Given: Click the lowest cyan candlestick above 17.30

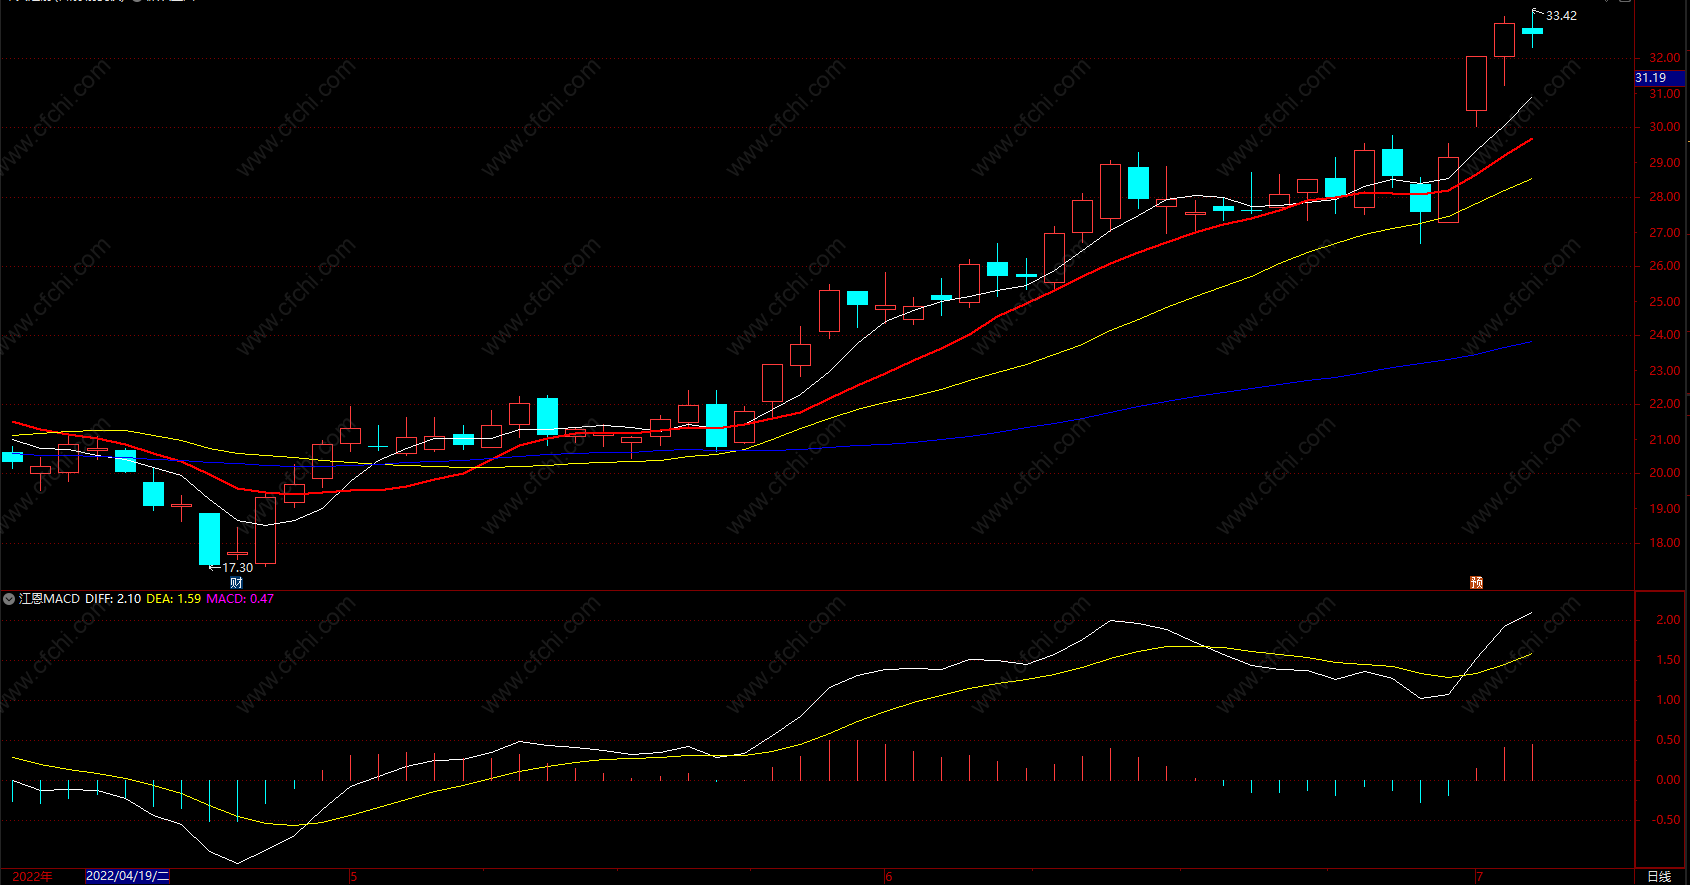Looking at the screenshot, I should [209, 539].
